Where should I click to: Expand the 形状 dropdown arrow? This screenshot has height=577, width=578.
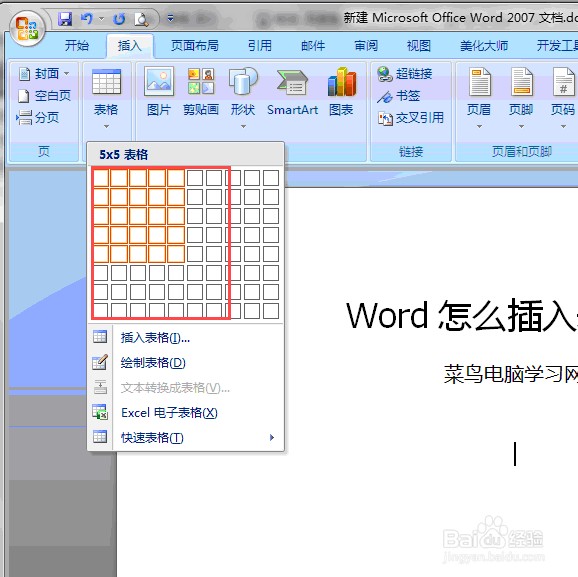243,126
